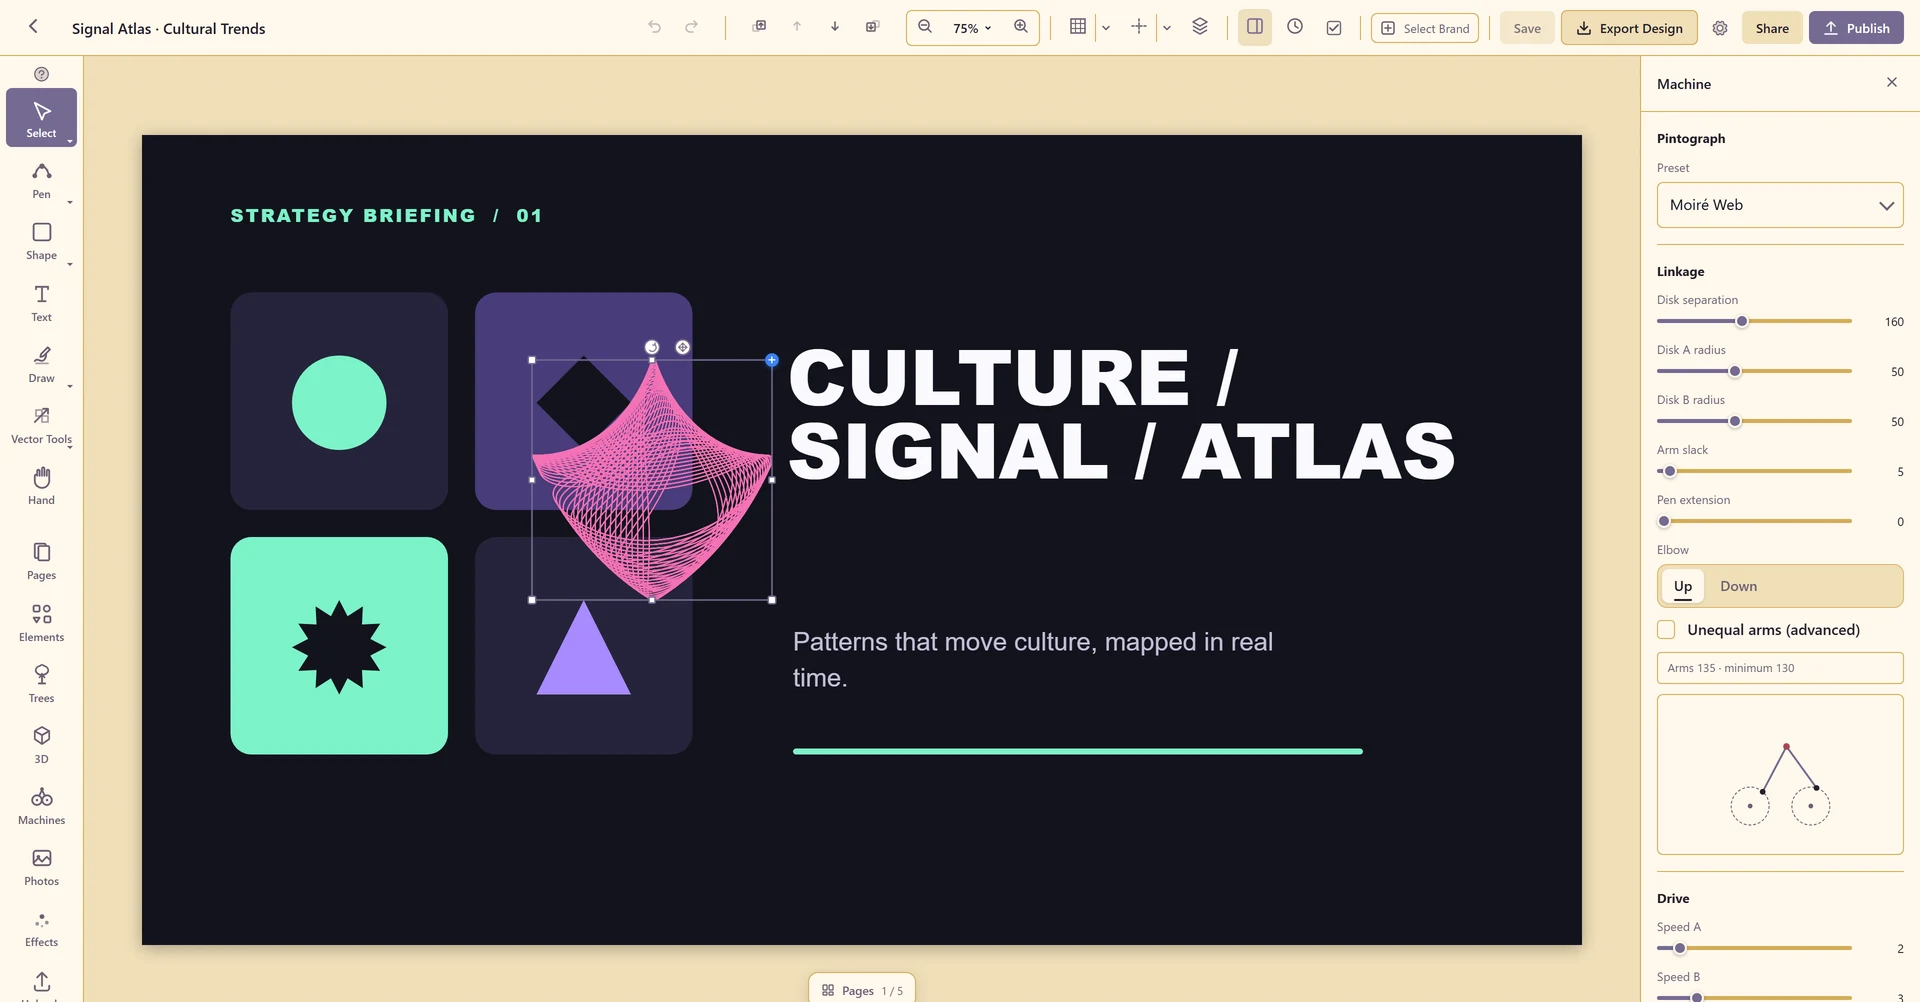This screenshot has width=1920, height=1002.
Task: Expand the Pen tool variants arrow
Action: [70, 202]
